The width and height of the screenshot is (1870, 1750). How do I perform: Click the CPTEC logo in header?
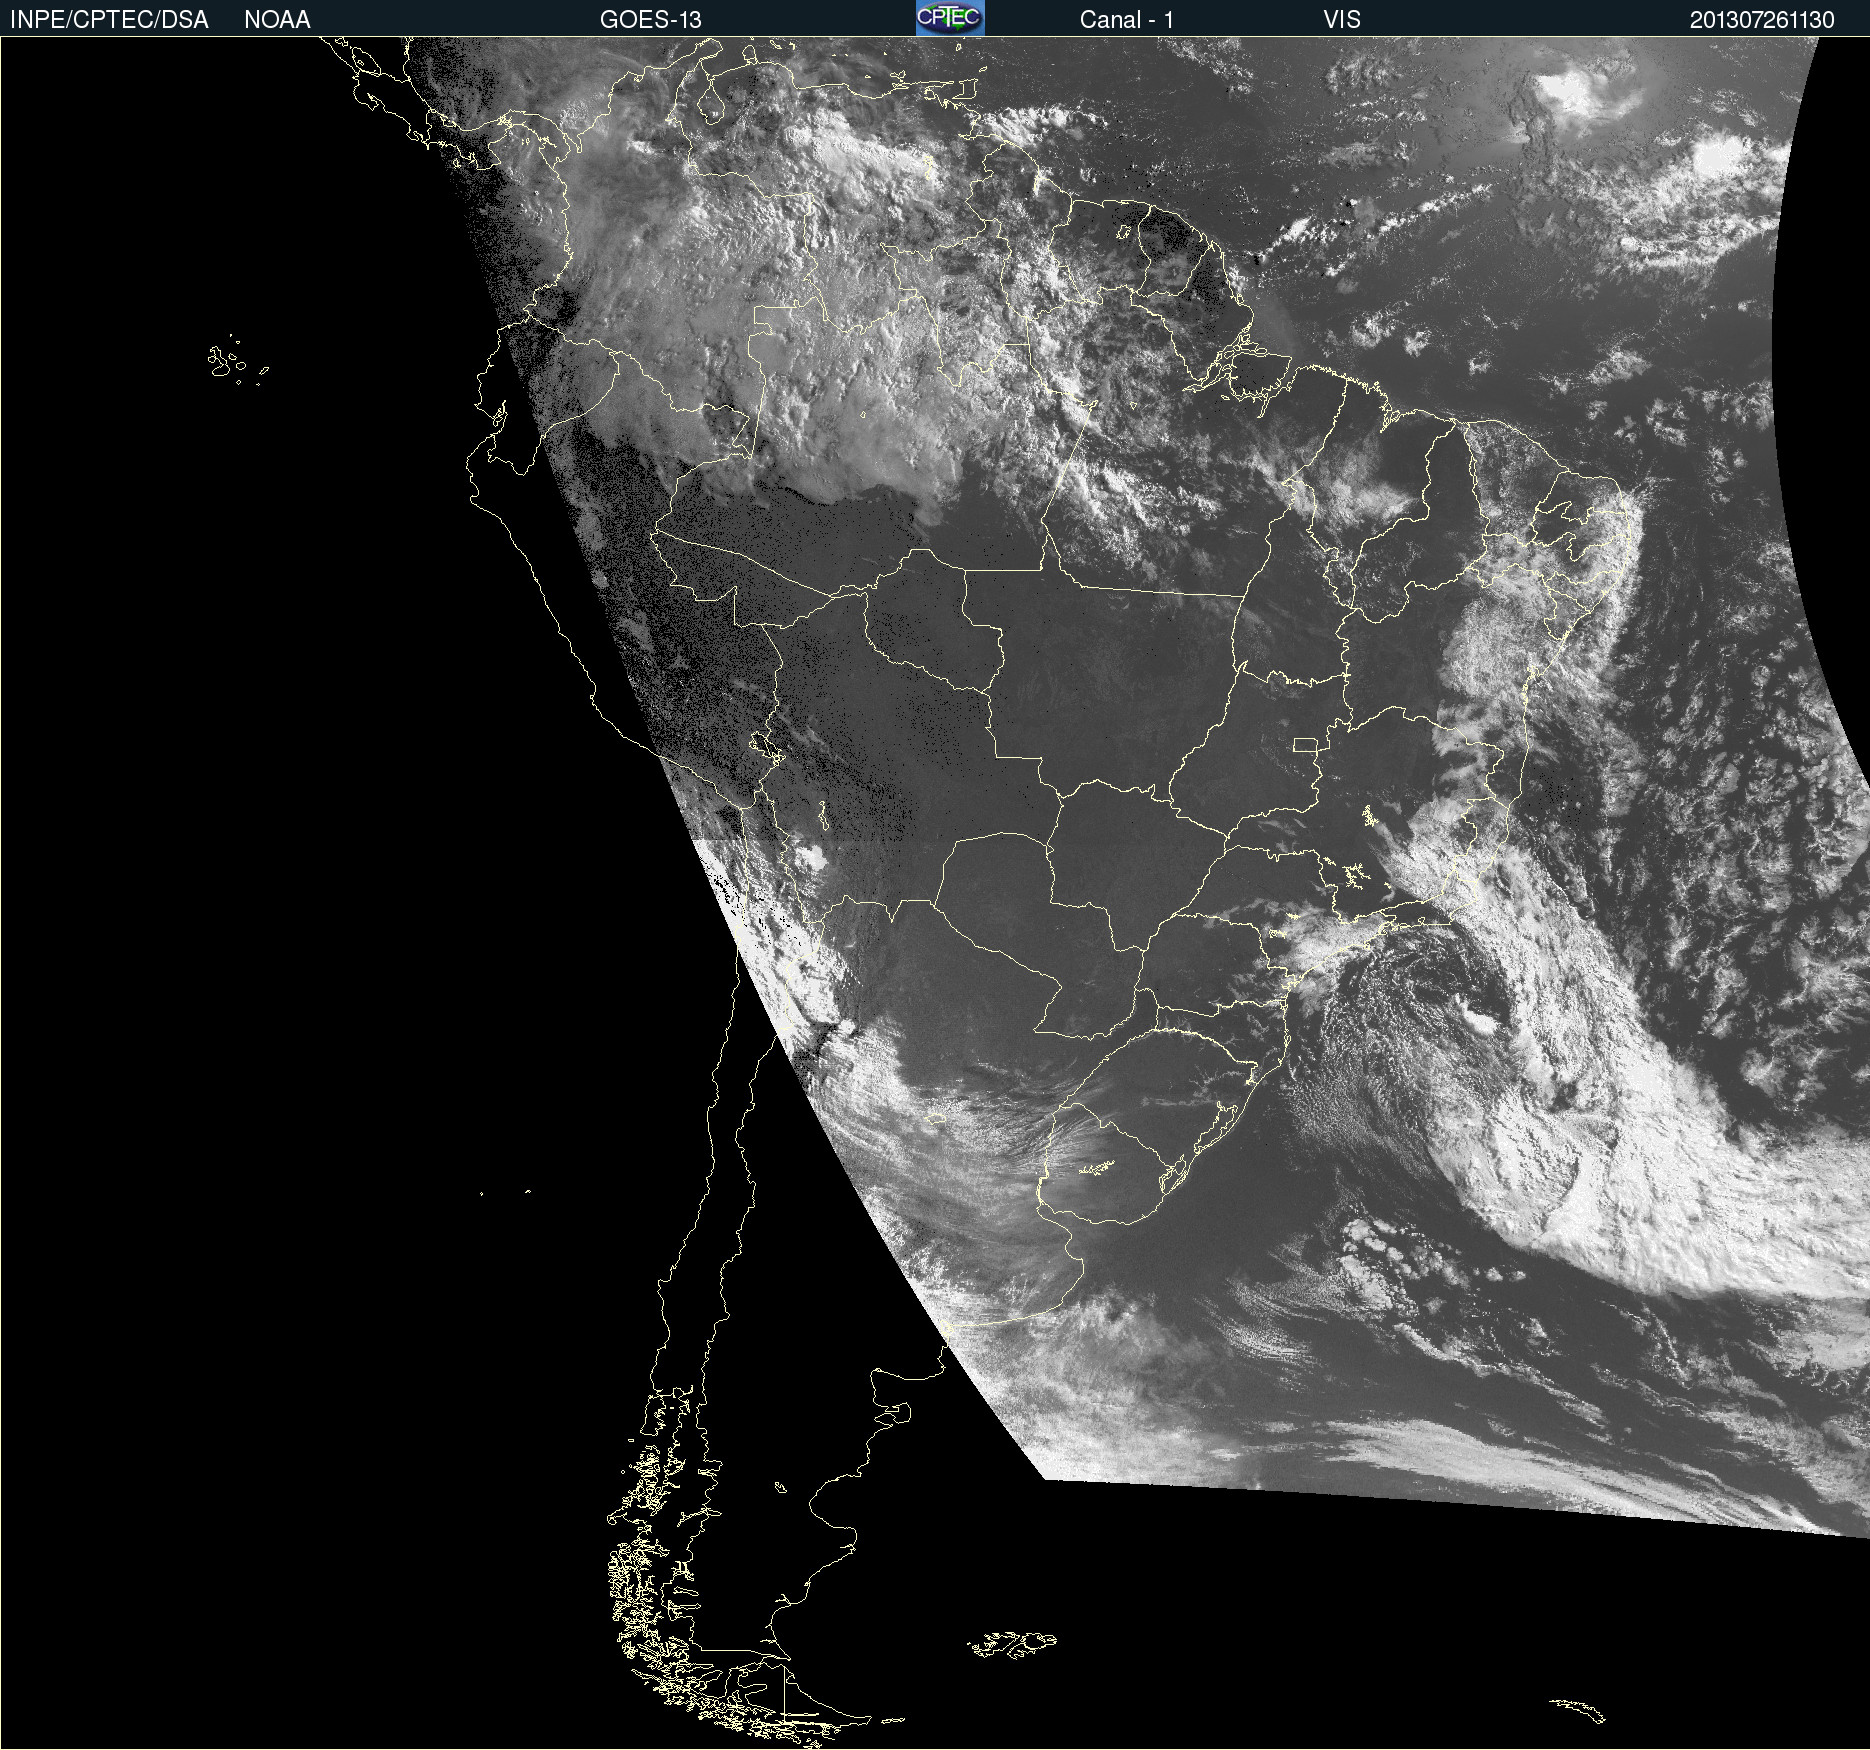(950, 18)
